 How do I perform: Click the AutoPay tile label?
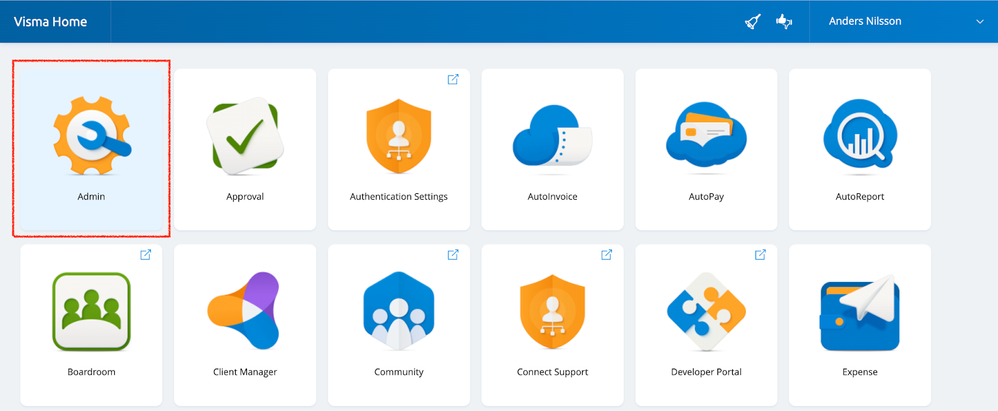[x=706, y=197]
